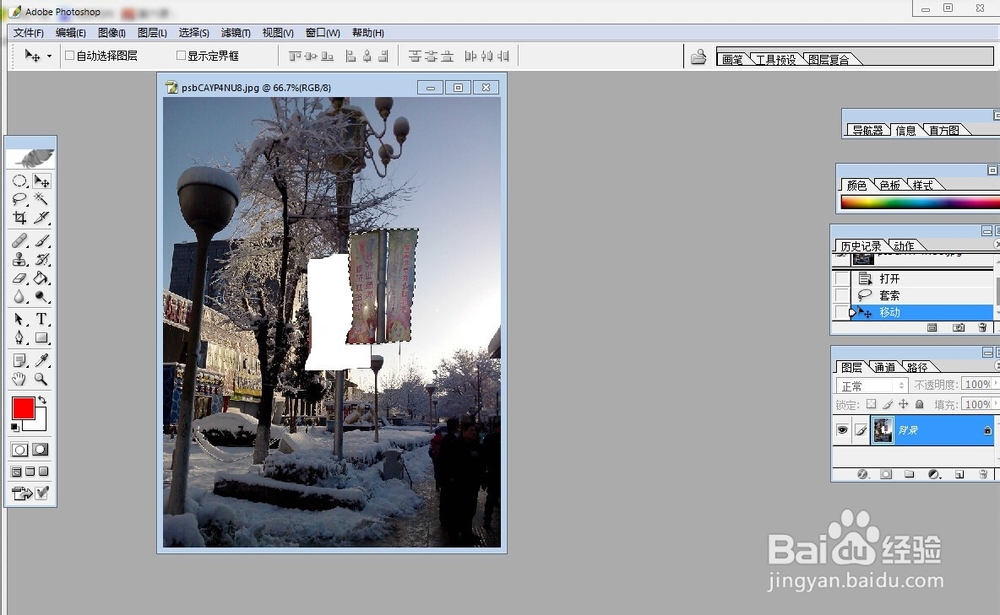The image size is (1000, 615).
Task: Select the Lasso tool in toolbox
Action: point(20,199)
